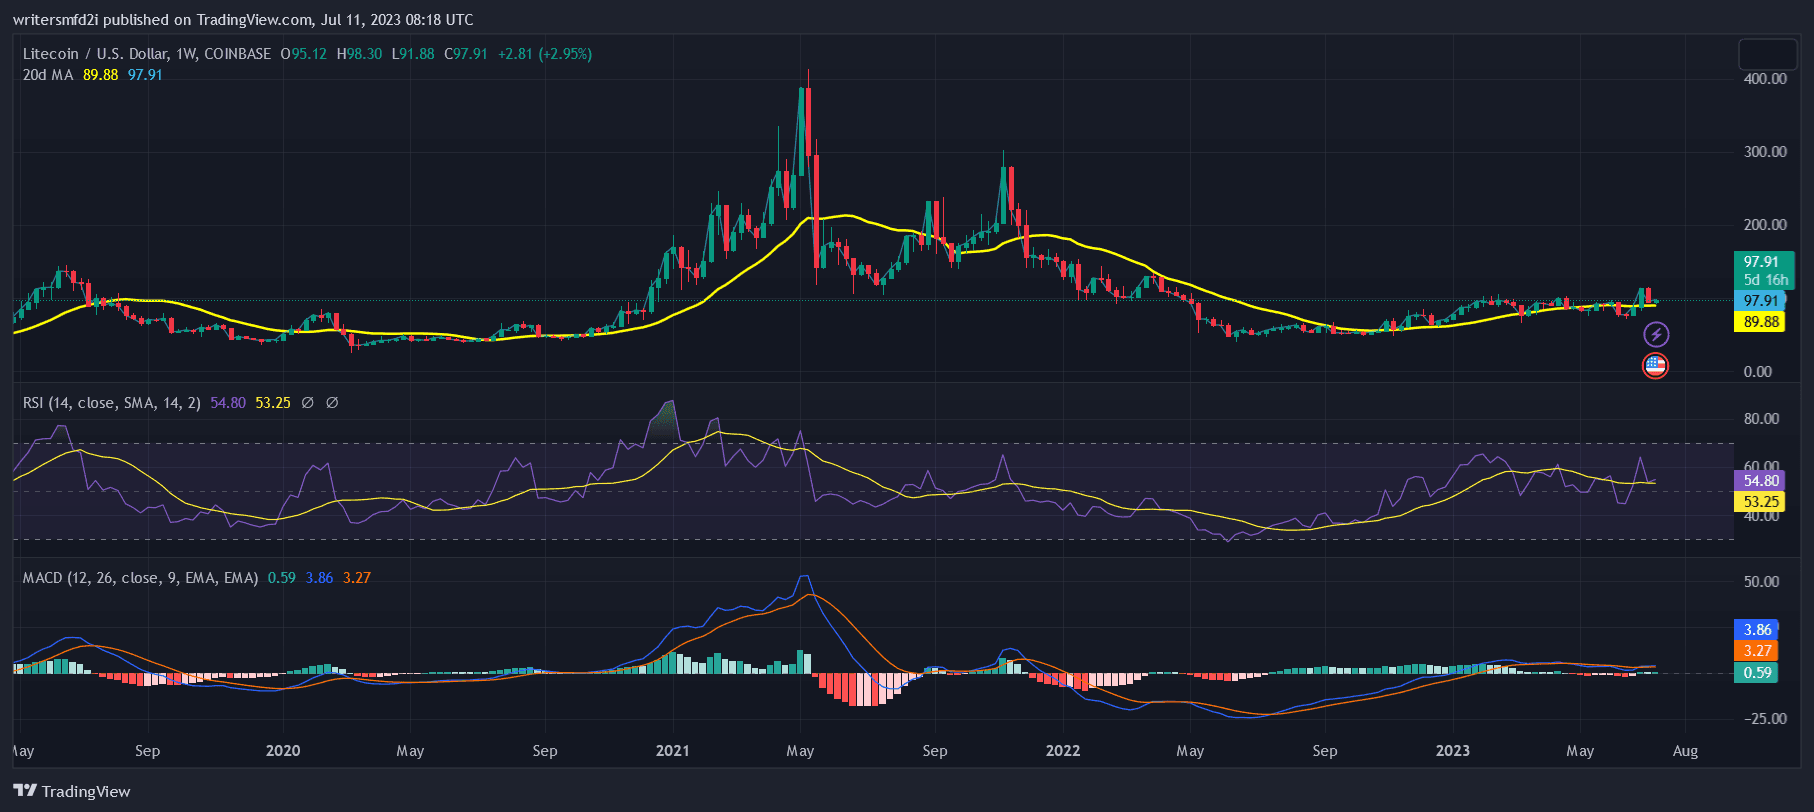
Task: Click the blue 3.86 MACD axis label
Action: (x=1757, y=630)
